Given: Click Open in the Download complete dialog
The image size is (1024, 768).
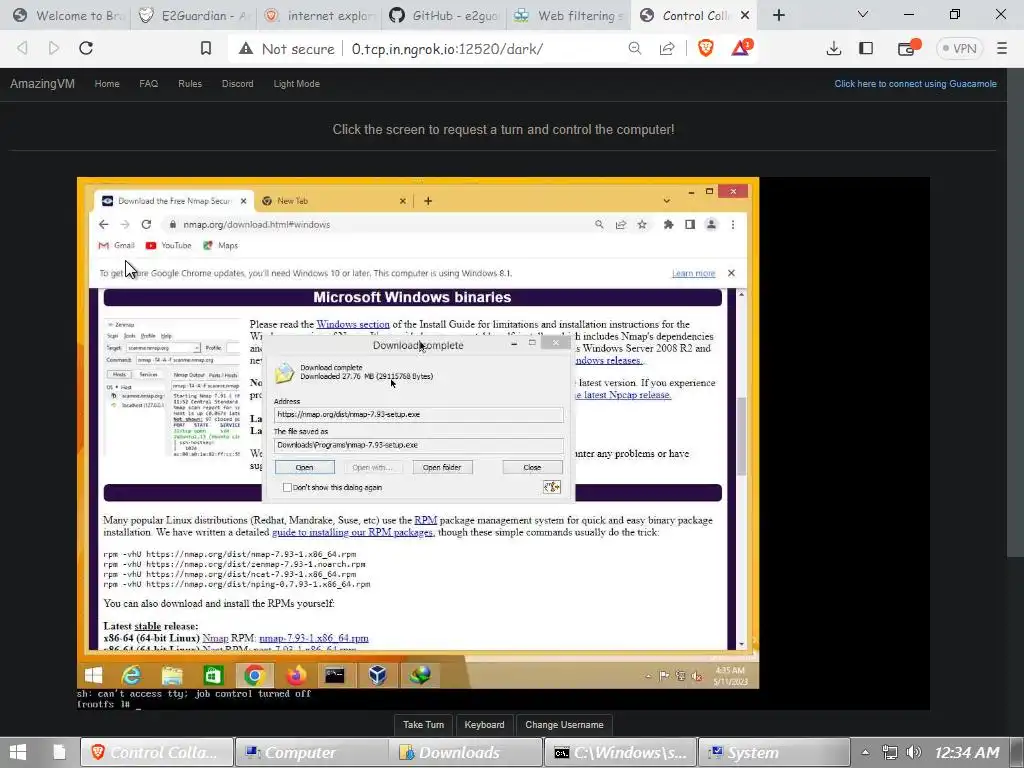Looking at the screenshot, I should [x=304, y=468].
